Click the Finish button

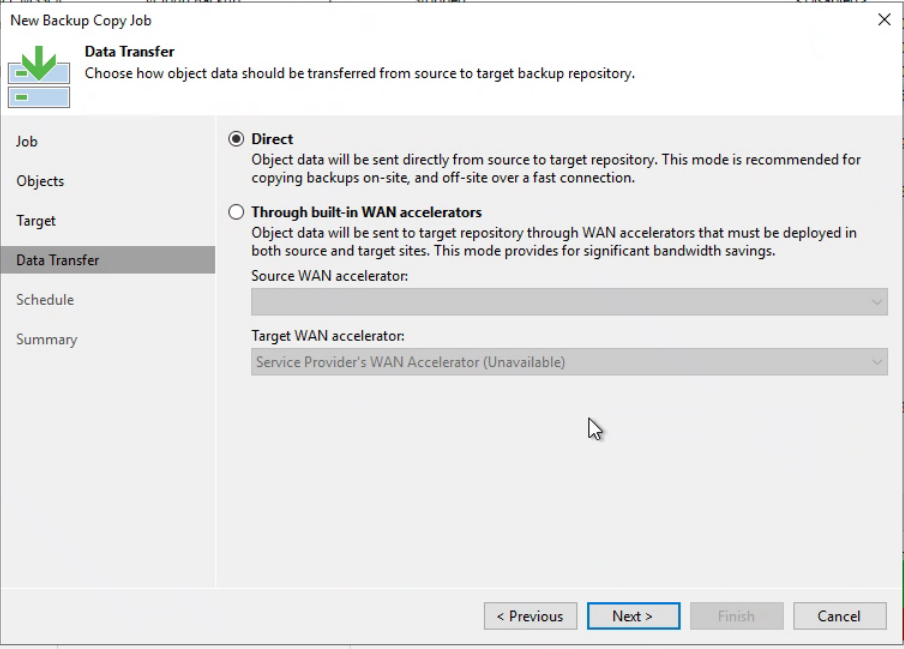(736, 616)
